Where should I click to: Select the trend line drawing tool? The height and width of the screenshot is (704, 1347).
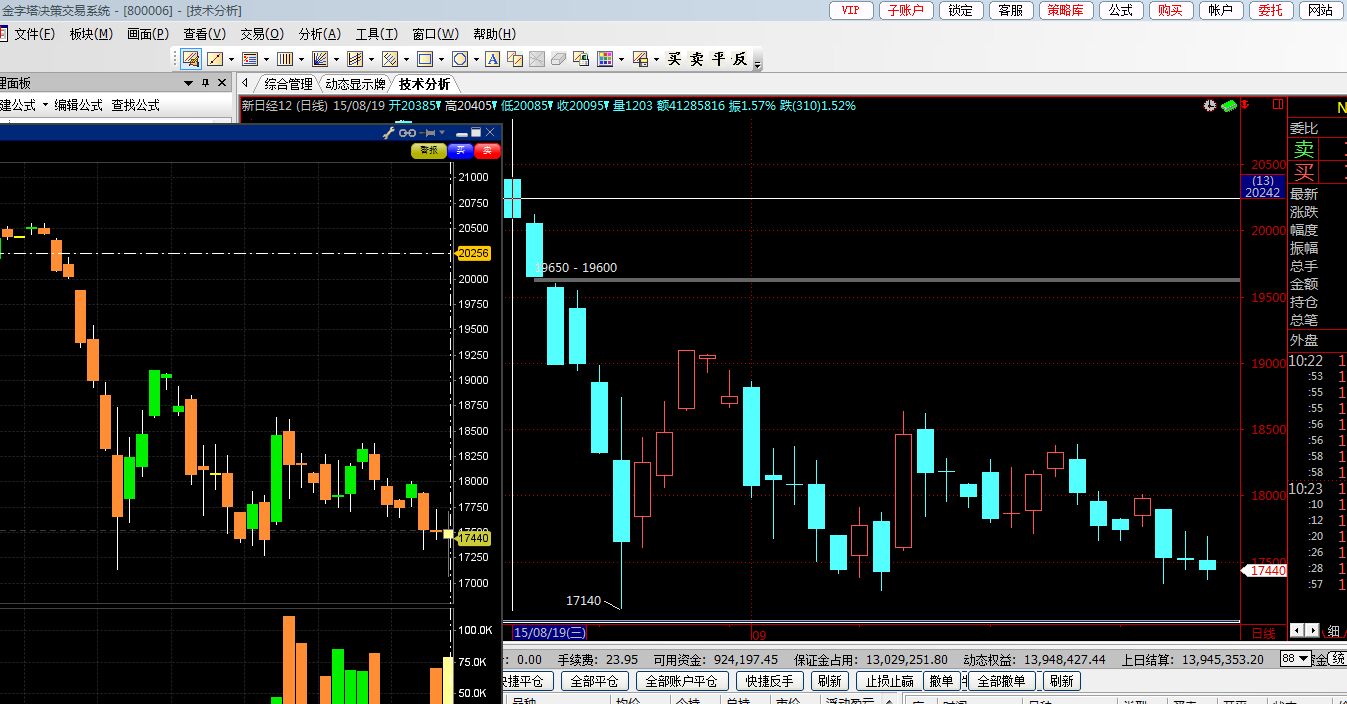(215, 60)
